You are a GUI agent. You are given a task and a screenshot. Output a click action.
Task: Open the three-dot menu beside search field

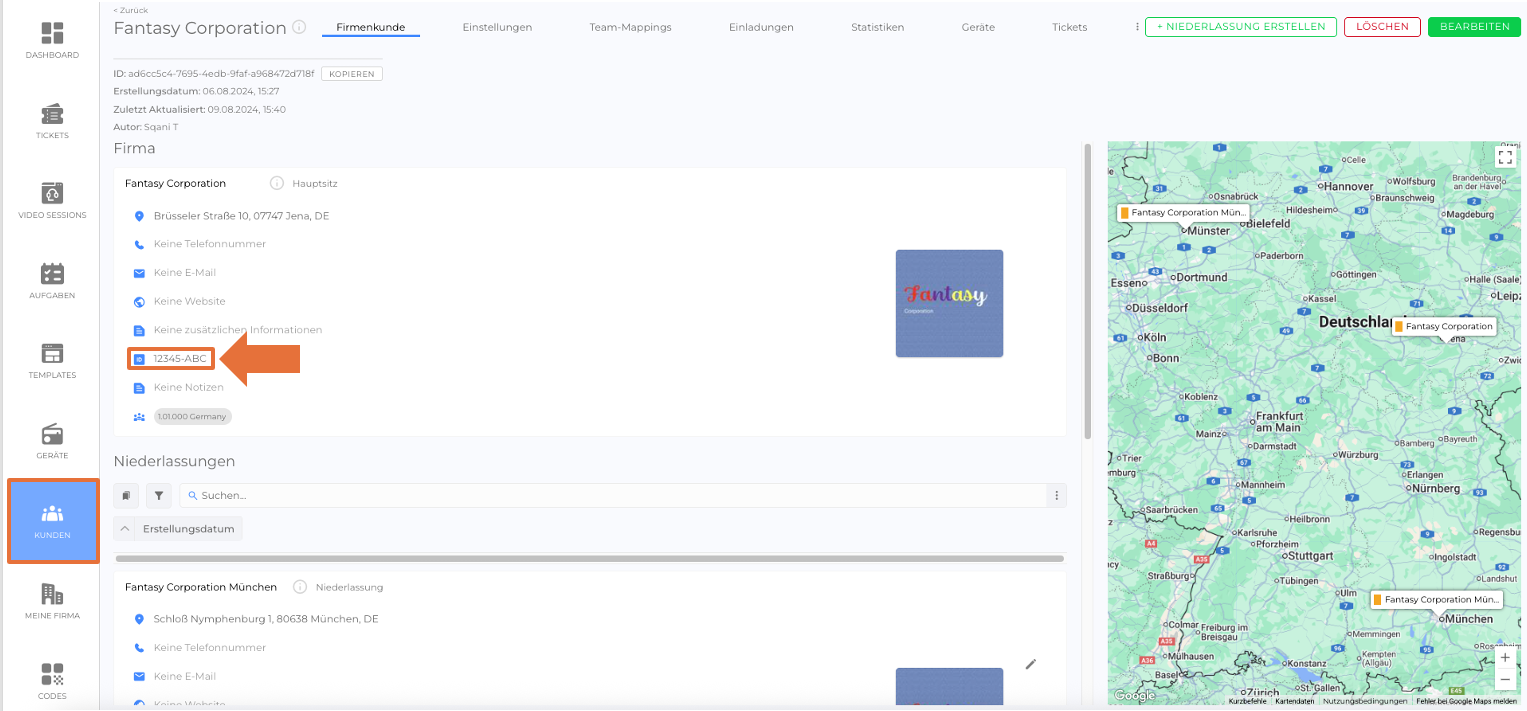click(1056, 495)
